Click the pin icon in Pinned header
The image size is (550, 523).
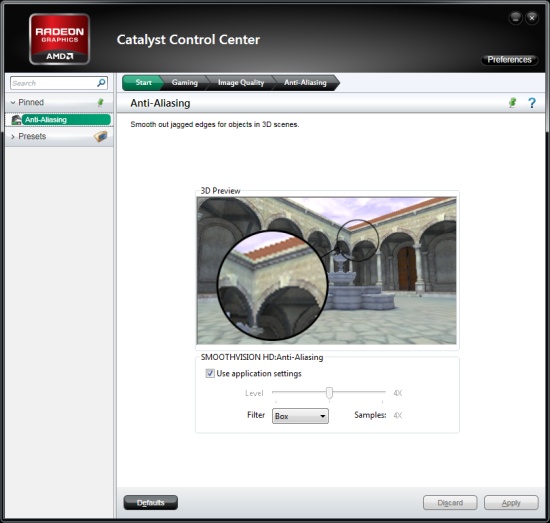(x=100, y=102)
